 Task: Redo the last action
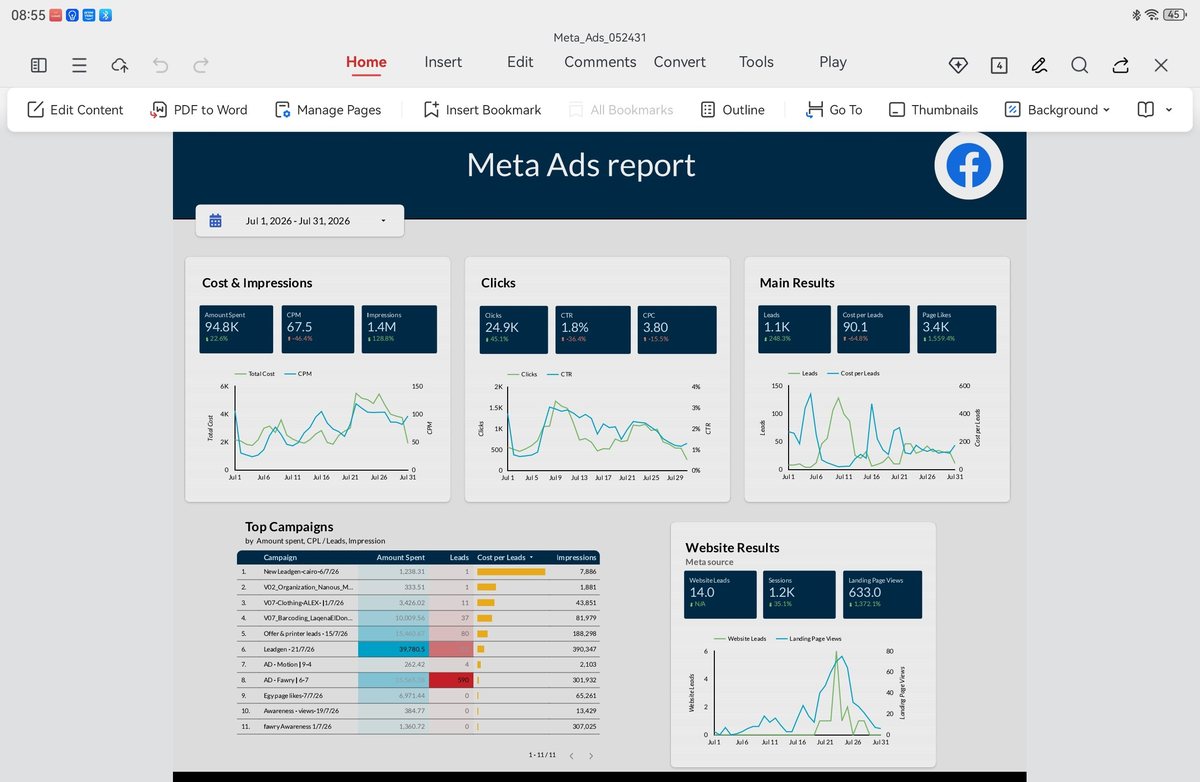[201, 65]
